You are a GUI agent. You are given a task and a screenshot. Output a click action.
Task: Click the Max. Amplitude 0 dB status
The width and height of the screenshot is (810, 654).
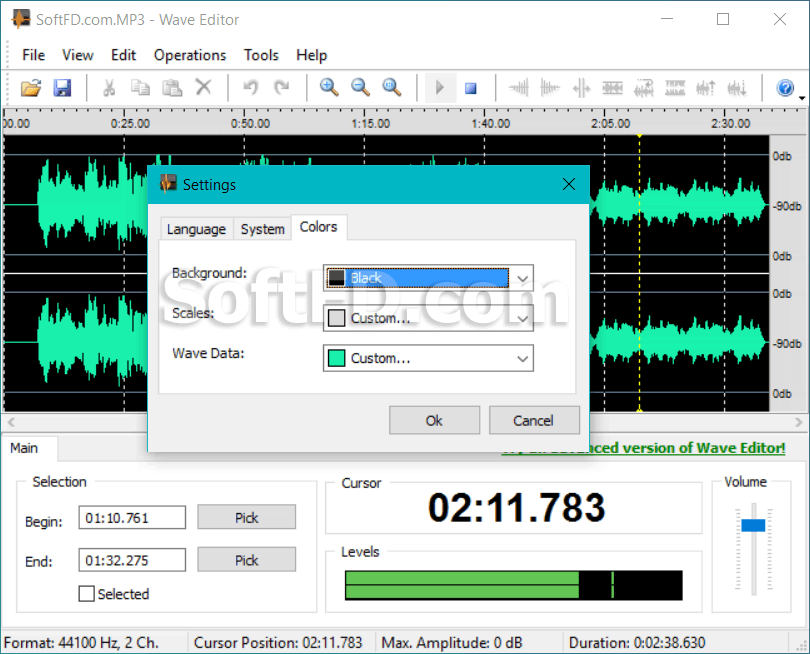[452, 643]
